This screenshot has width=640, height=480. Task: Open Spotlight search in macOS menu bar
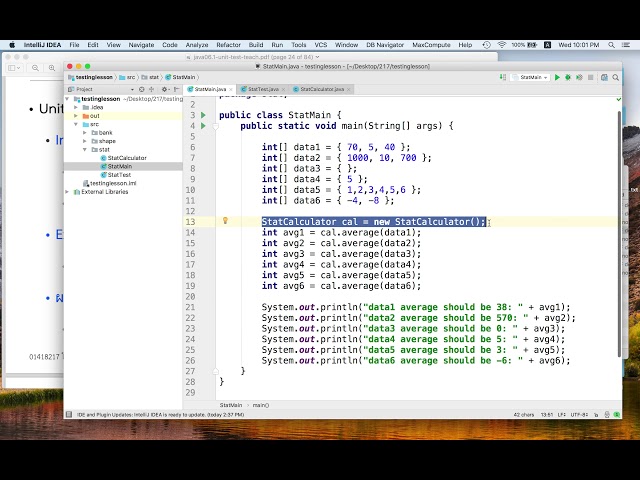click(x=611, y=45)
